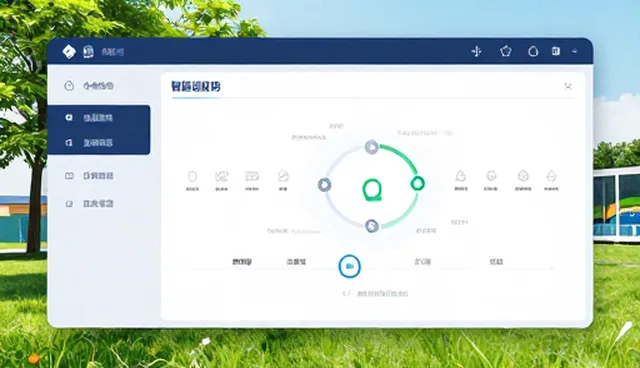Switch to the tab right of blue circle
This screenshot has height=368, width=640.
tap(422, 262)
